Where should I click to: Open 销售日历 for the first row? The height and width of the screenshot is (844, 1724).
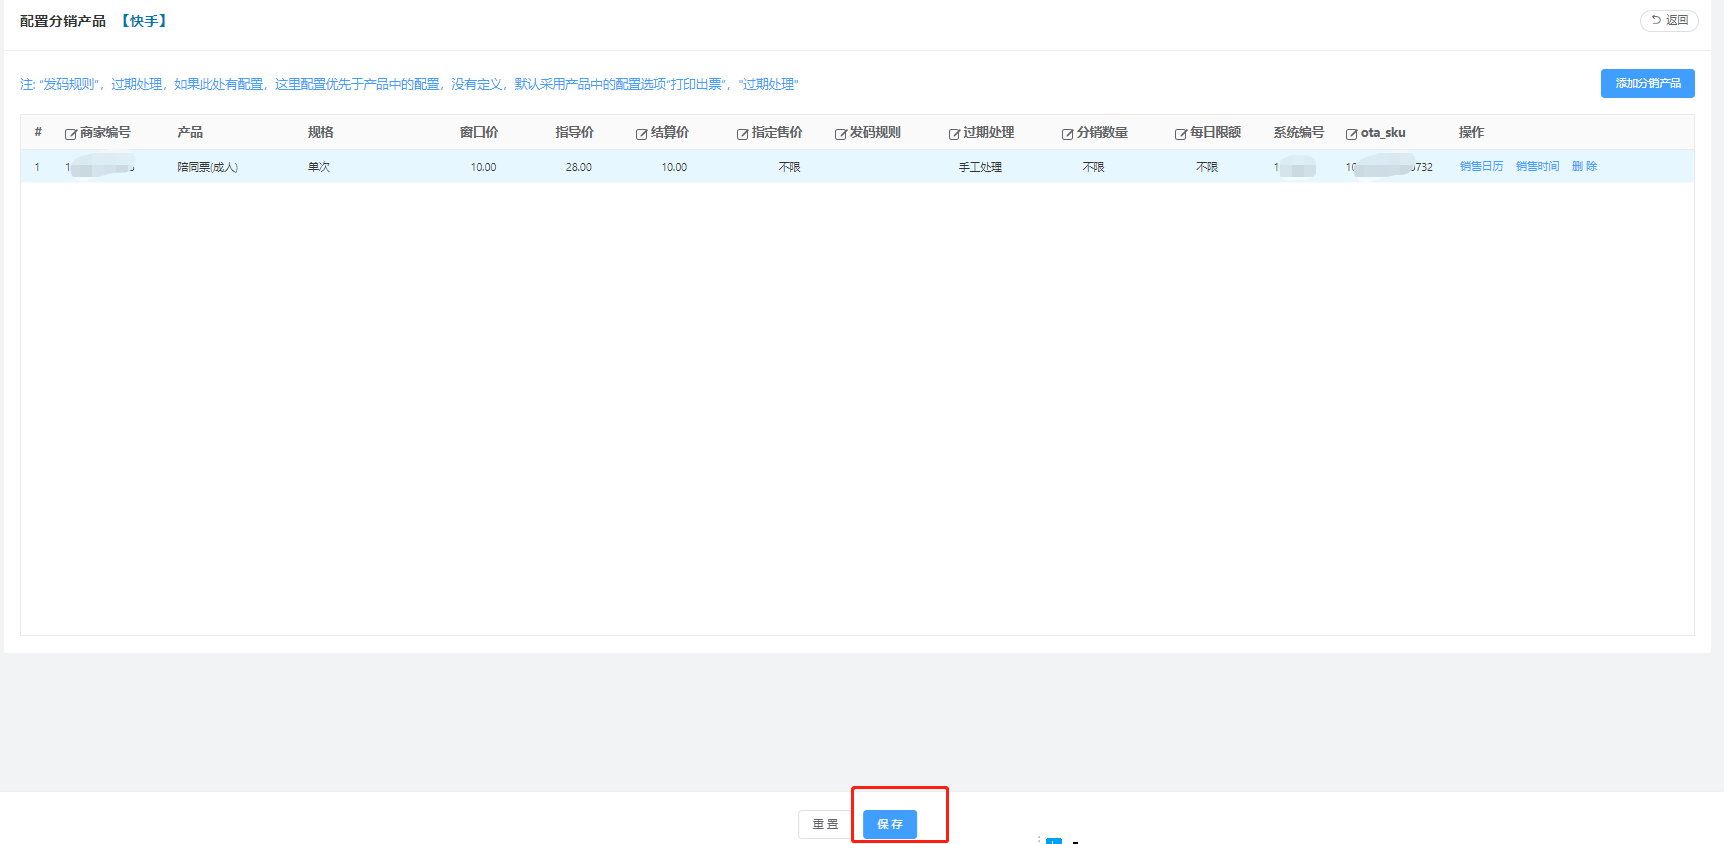point(1481,167)
